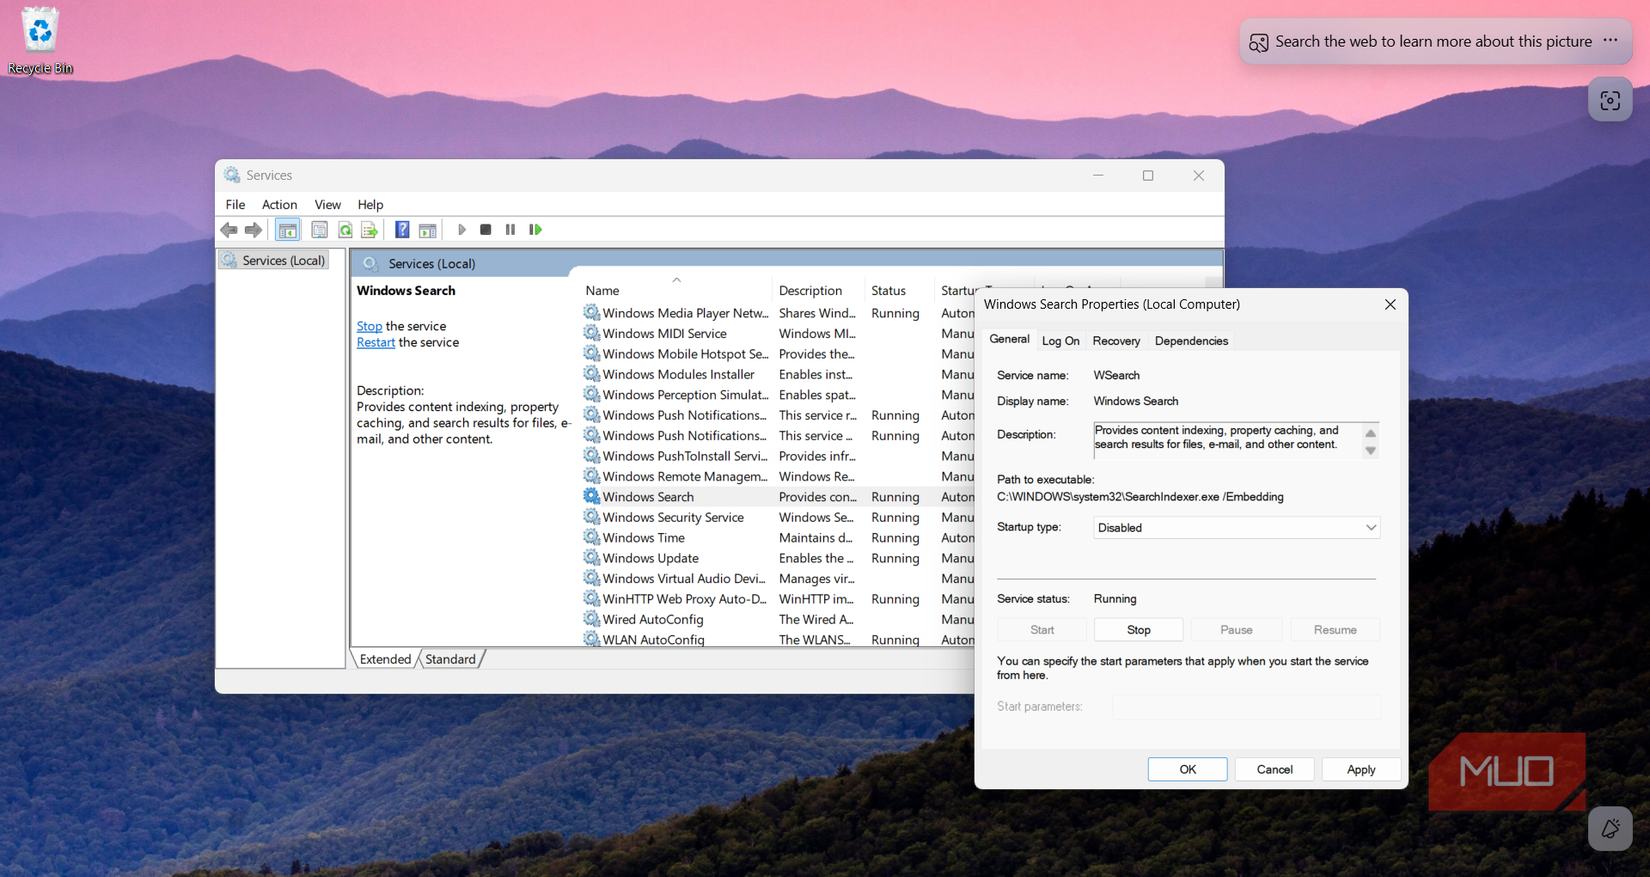Click the Stop Service square icon
1650x877 pixels.
coord(486,230)
